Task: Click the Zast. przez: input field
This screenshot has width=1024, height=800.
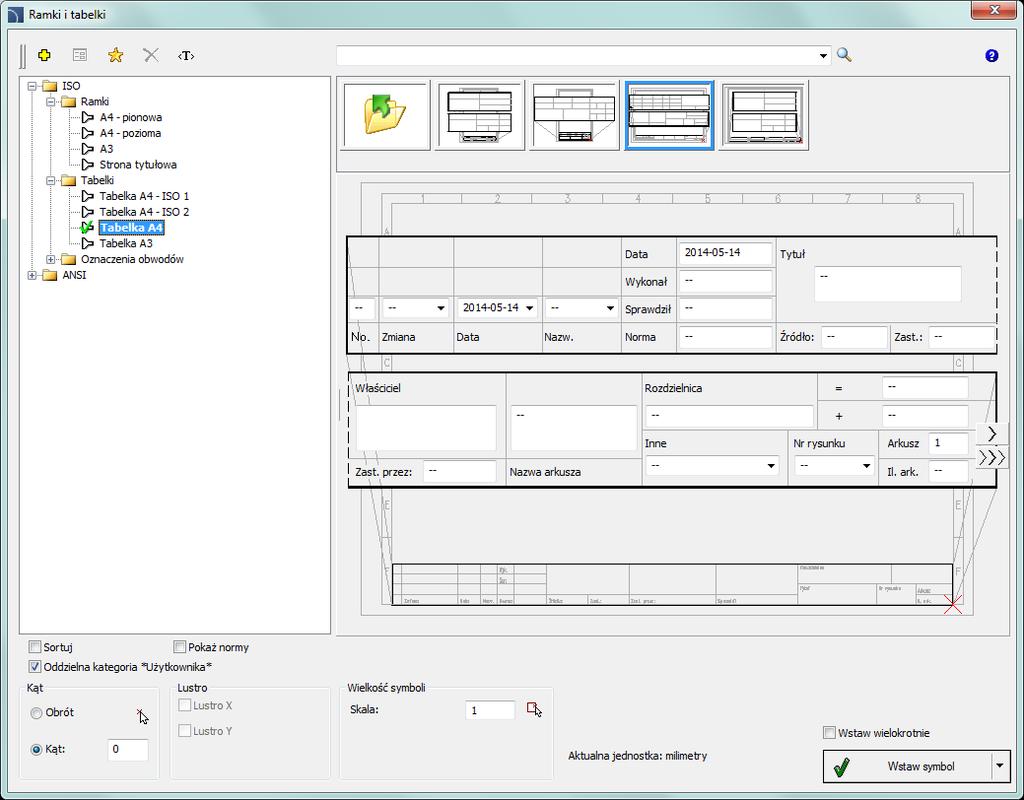Action: tap(460, 471)
